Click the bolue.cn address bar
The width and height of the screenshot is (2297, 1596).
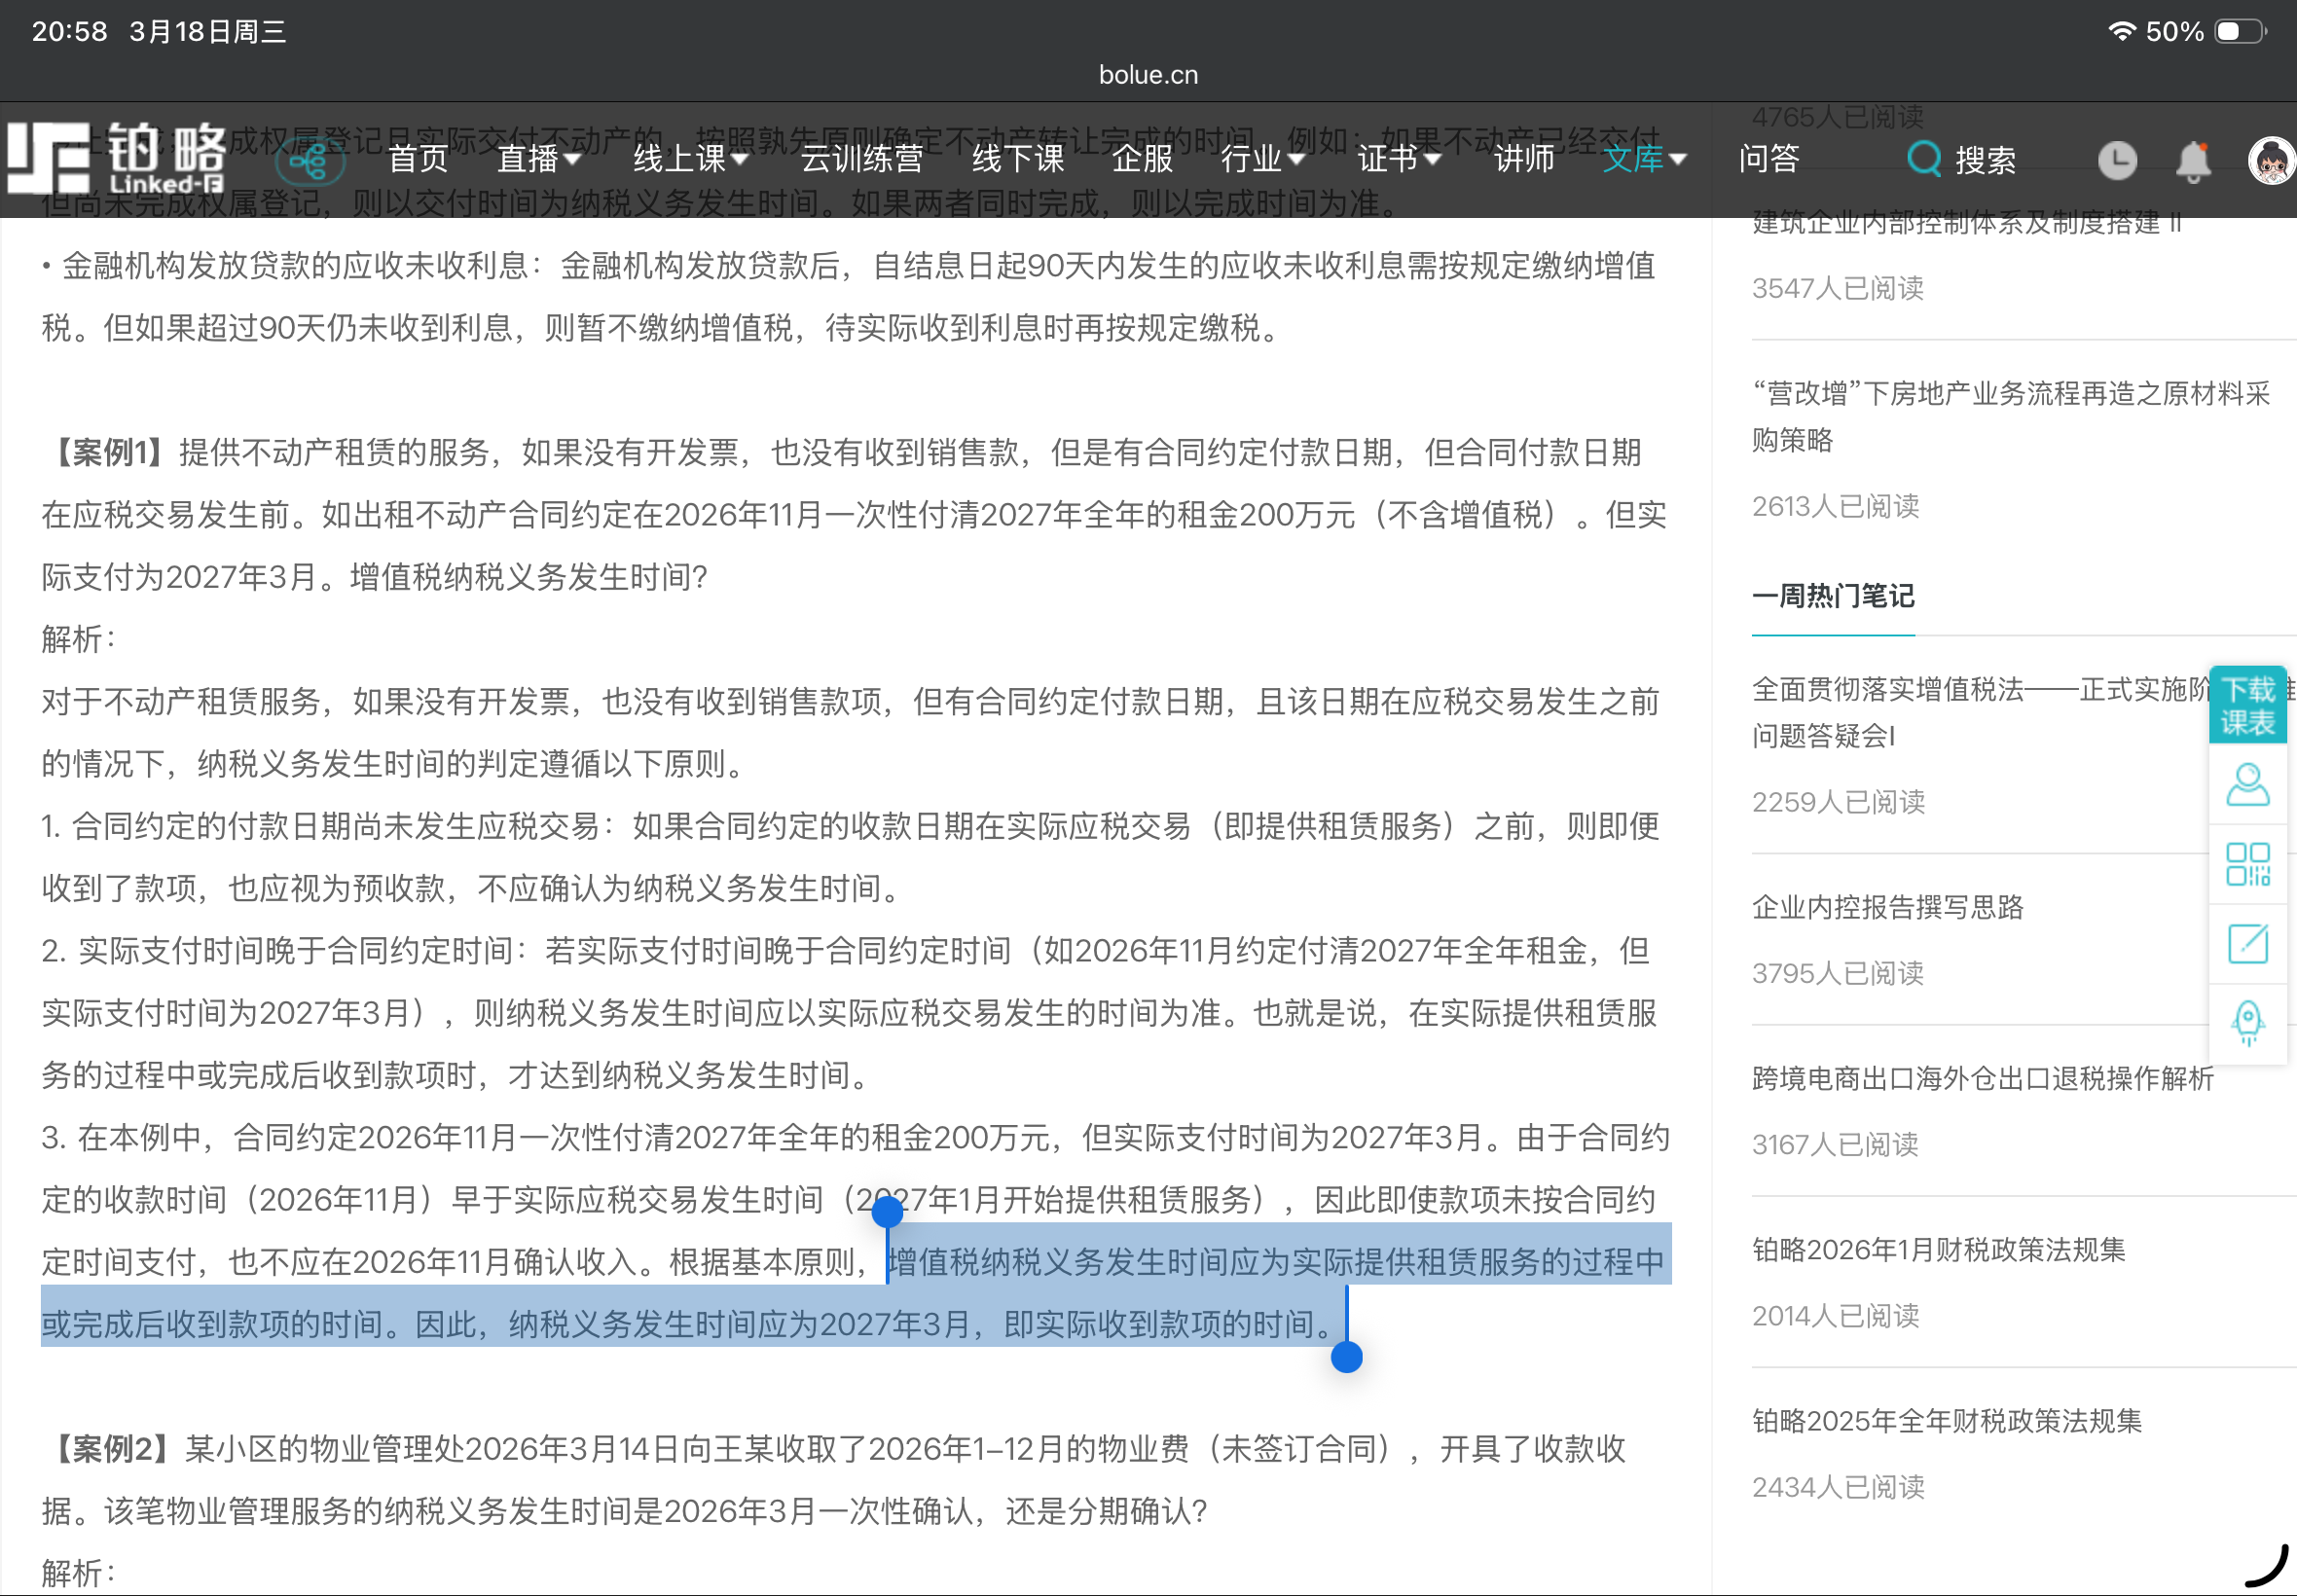click(x=1148, y=75)
